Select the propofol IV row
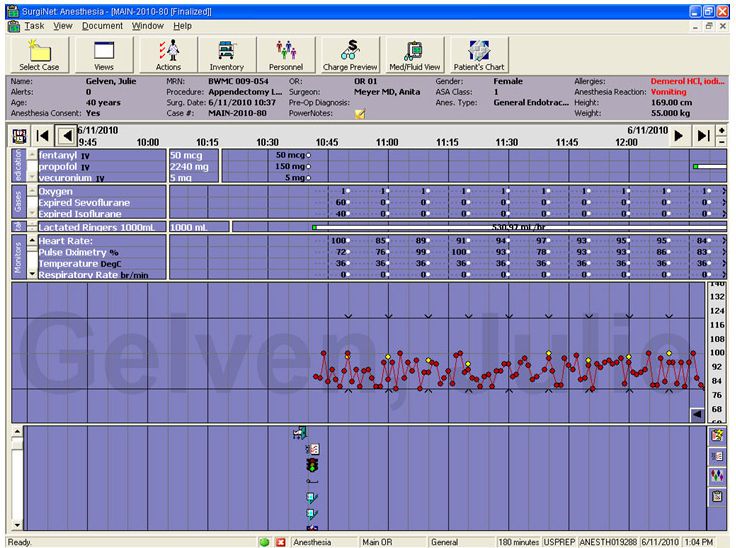Image resolution: width=736 pixels, height=548 pixels. [x=102, y=166]
